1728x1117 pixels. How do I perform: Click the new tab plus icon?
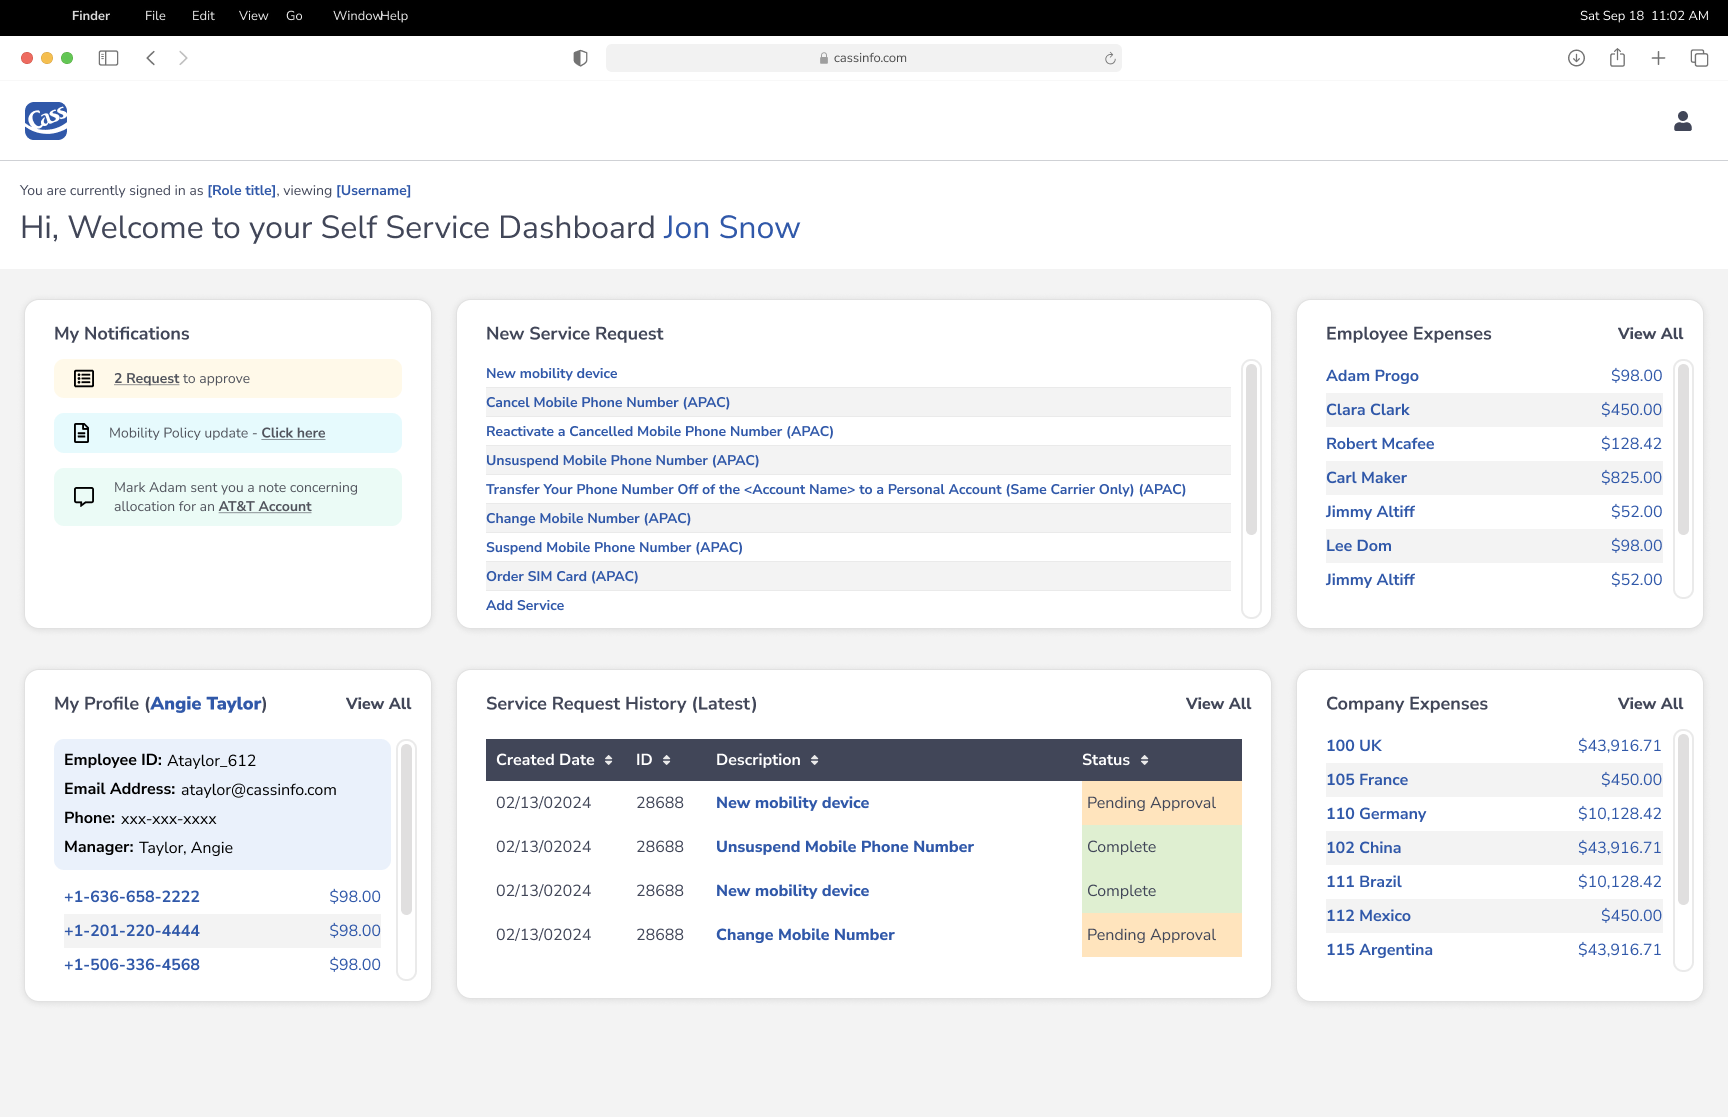coord(1658,58)
